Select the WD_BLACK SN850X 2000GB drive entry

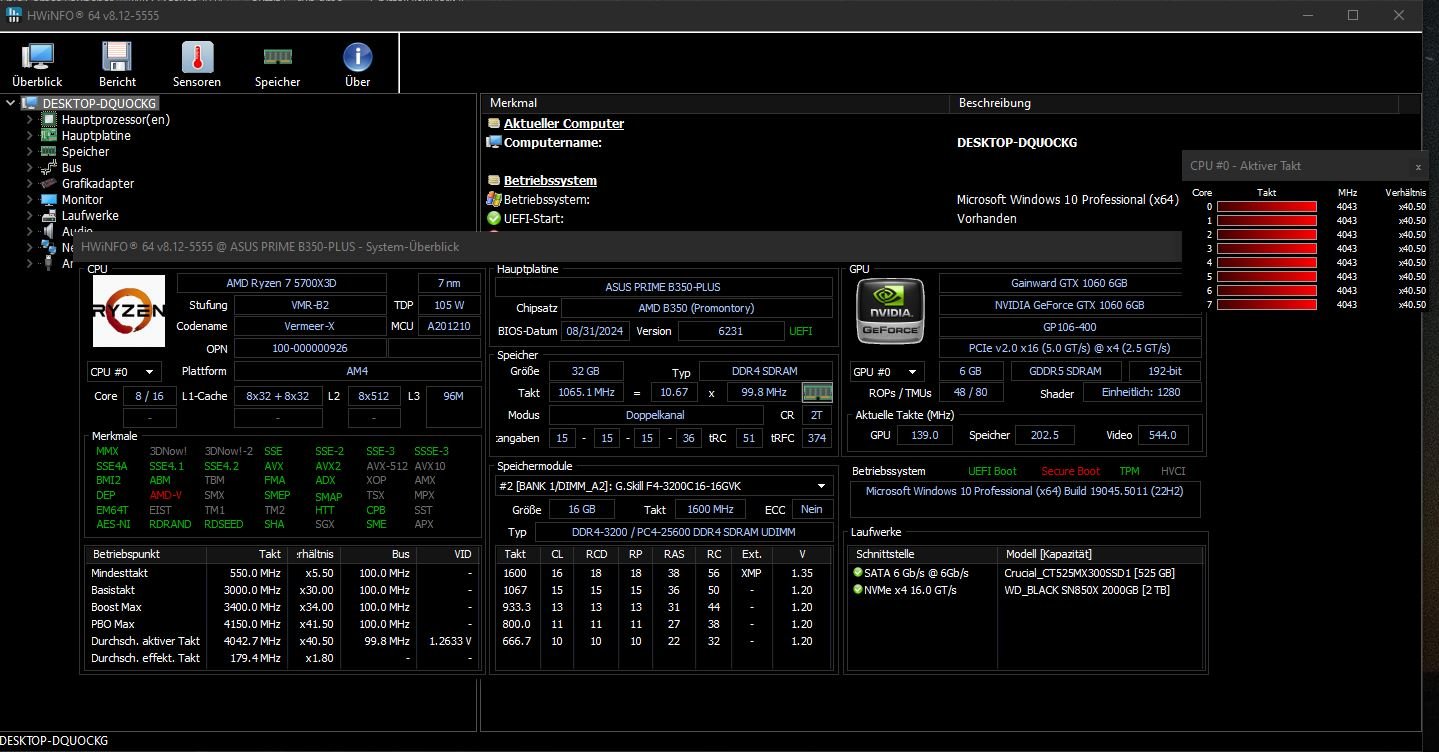coord(1087,590)
